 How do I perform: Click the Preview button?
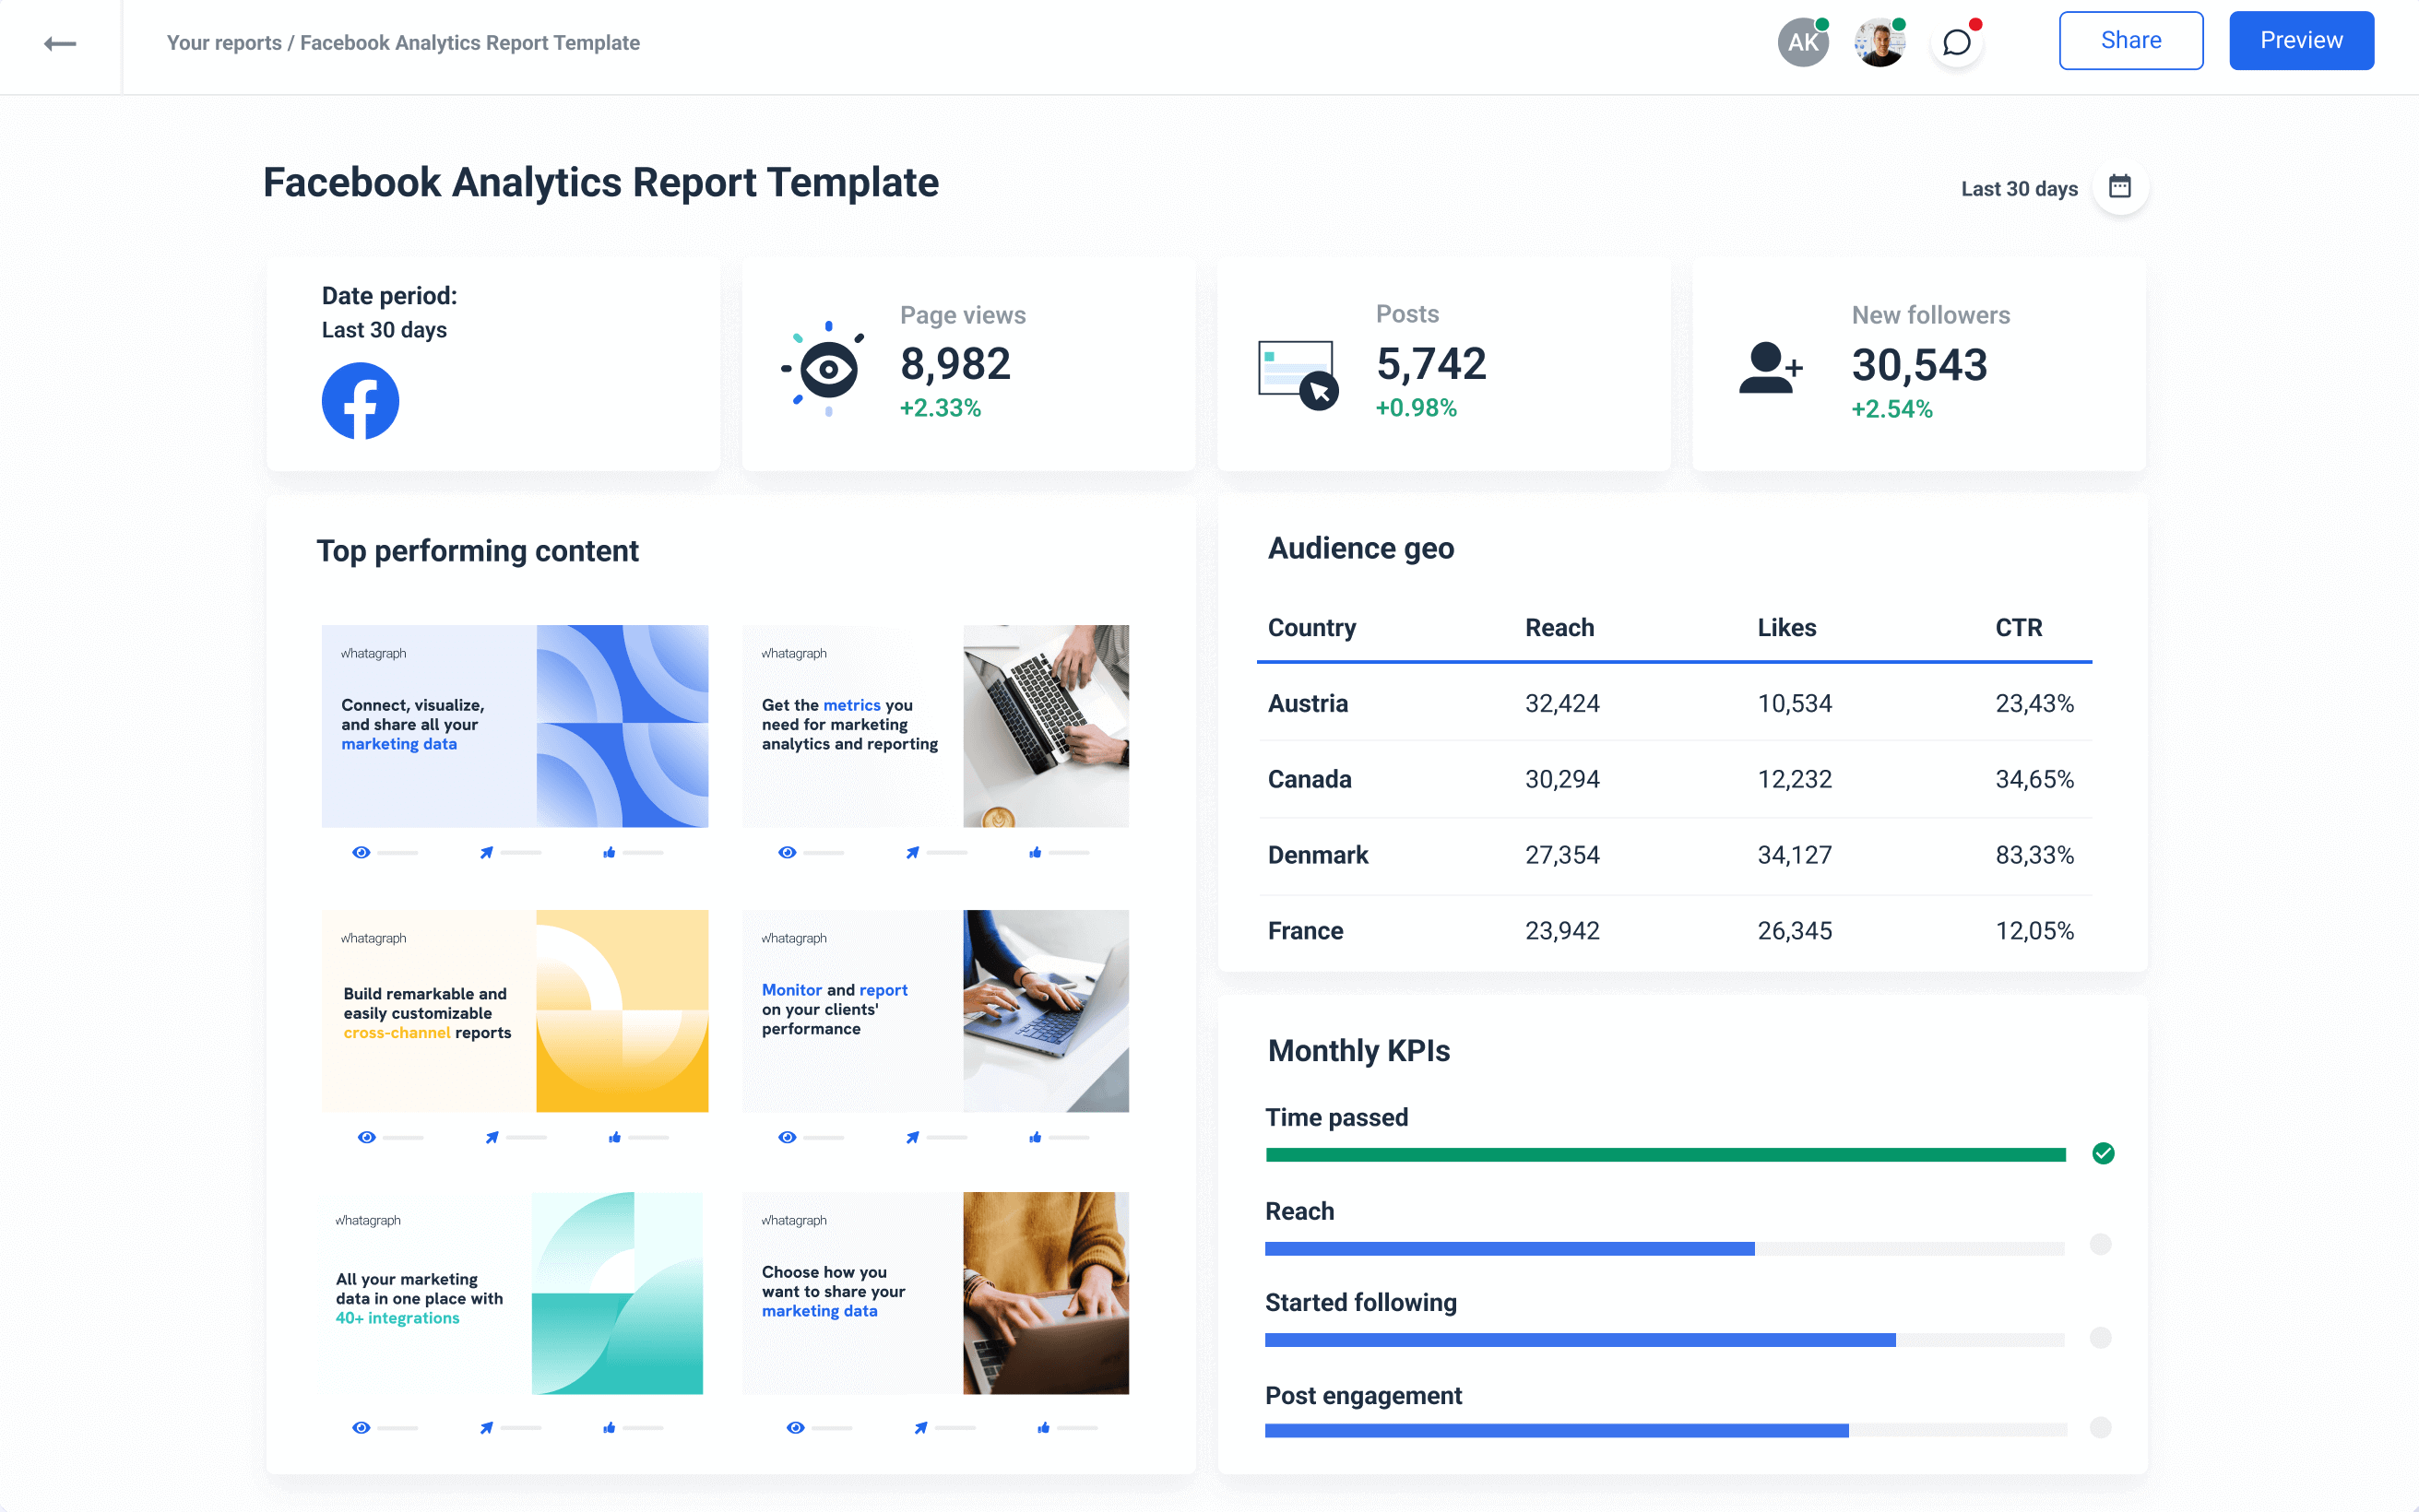(x=2301, y=40)
